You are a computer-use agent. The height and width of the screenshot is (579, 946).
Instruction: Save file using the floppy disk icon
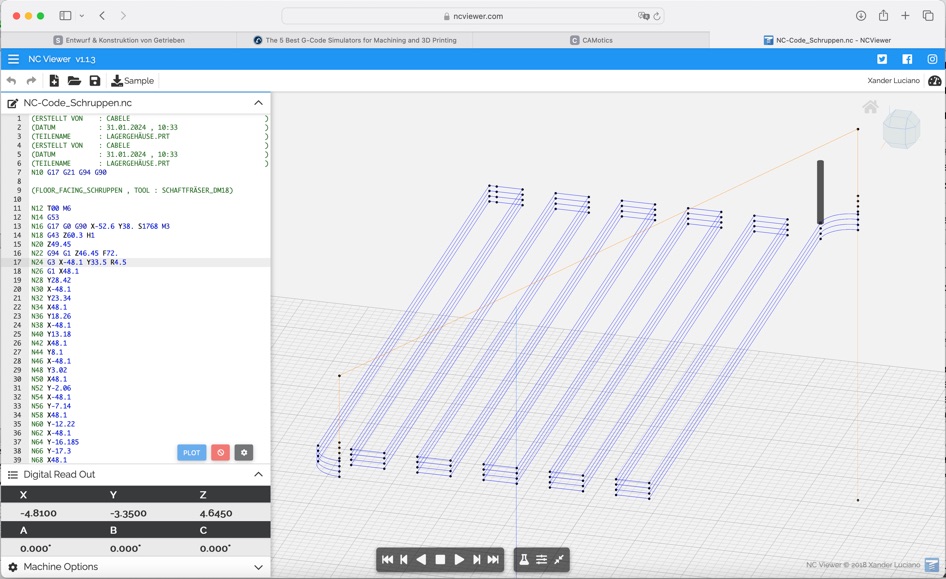(95, 81)
